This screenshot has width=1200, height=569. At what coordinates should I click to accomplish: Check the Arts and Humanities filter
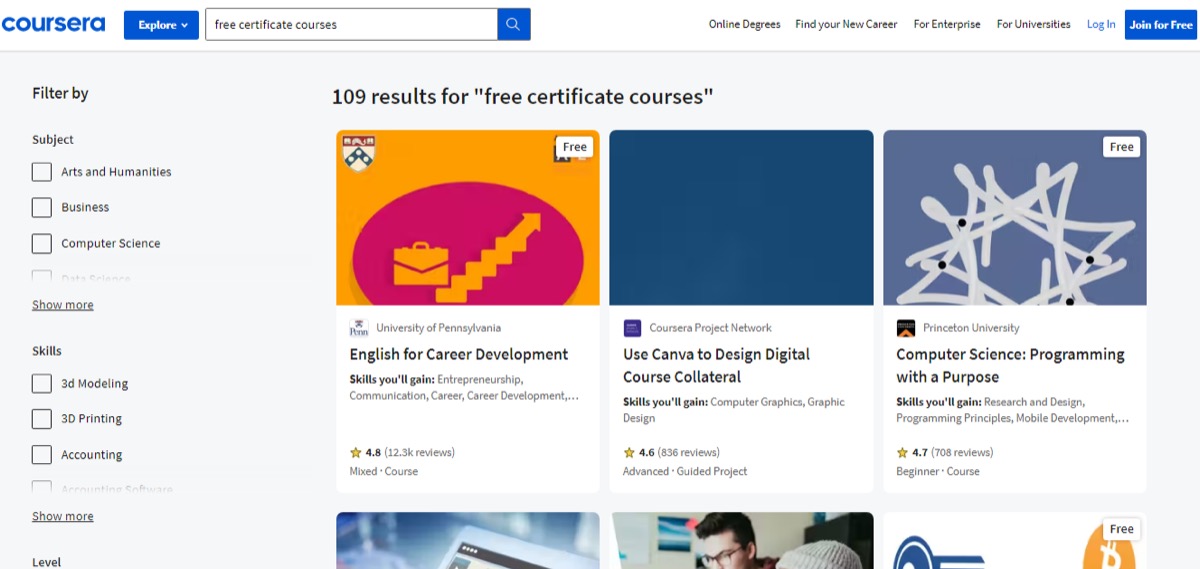(42, 172)
